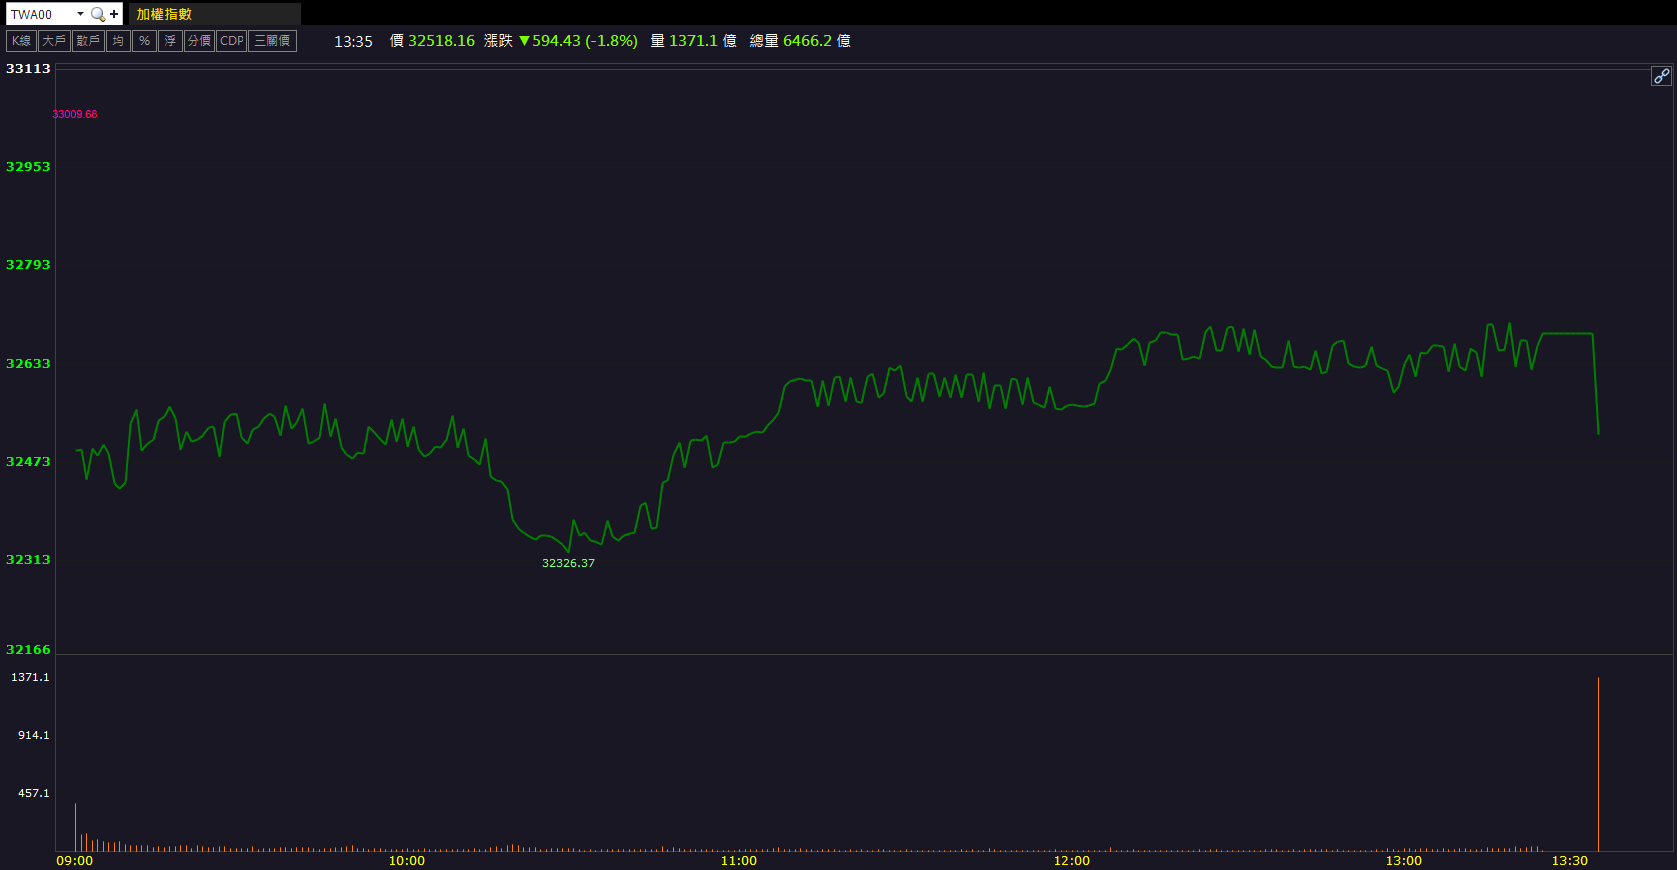Toggle the 散戶 indicator

click(x=88, y=41)
